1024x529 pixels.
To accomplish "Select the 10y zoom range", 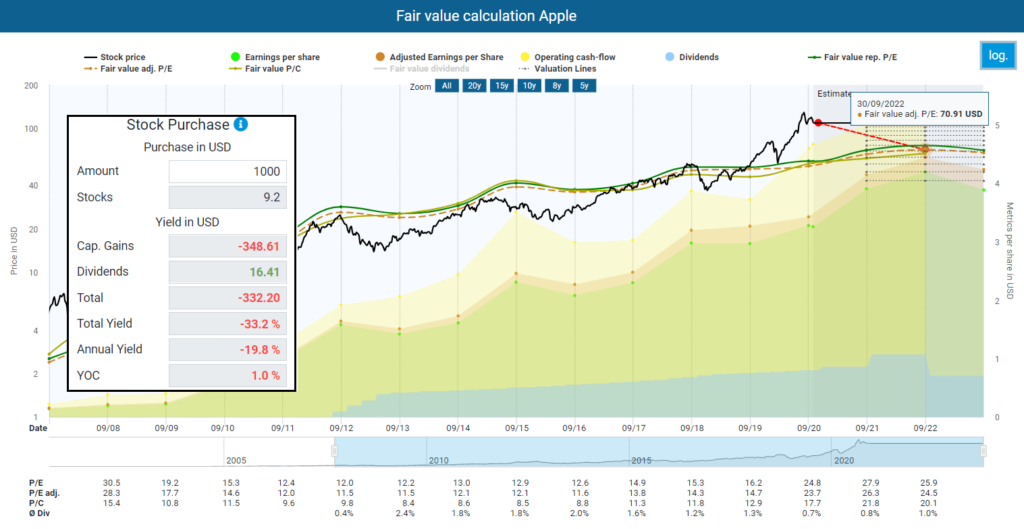I will pyautogui.click(x=529, y=86).
